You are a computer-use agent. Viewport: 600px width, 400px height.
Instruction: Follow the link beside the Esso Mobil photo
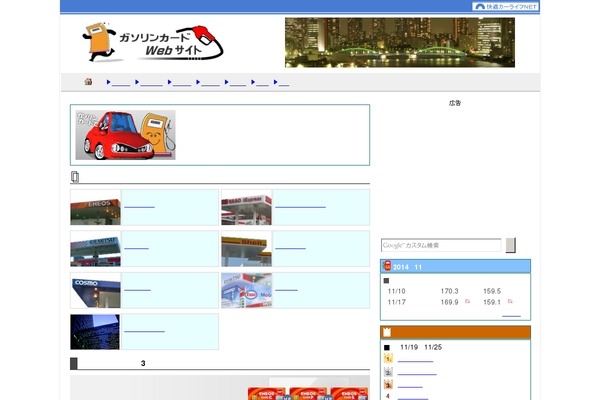286,288
